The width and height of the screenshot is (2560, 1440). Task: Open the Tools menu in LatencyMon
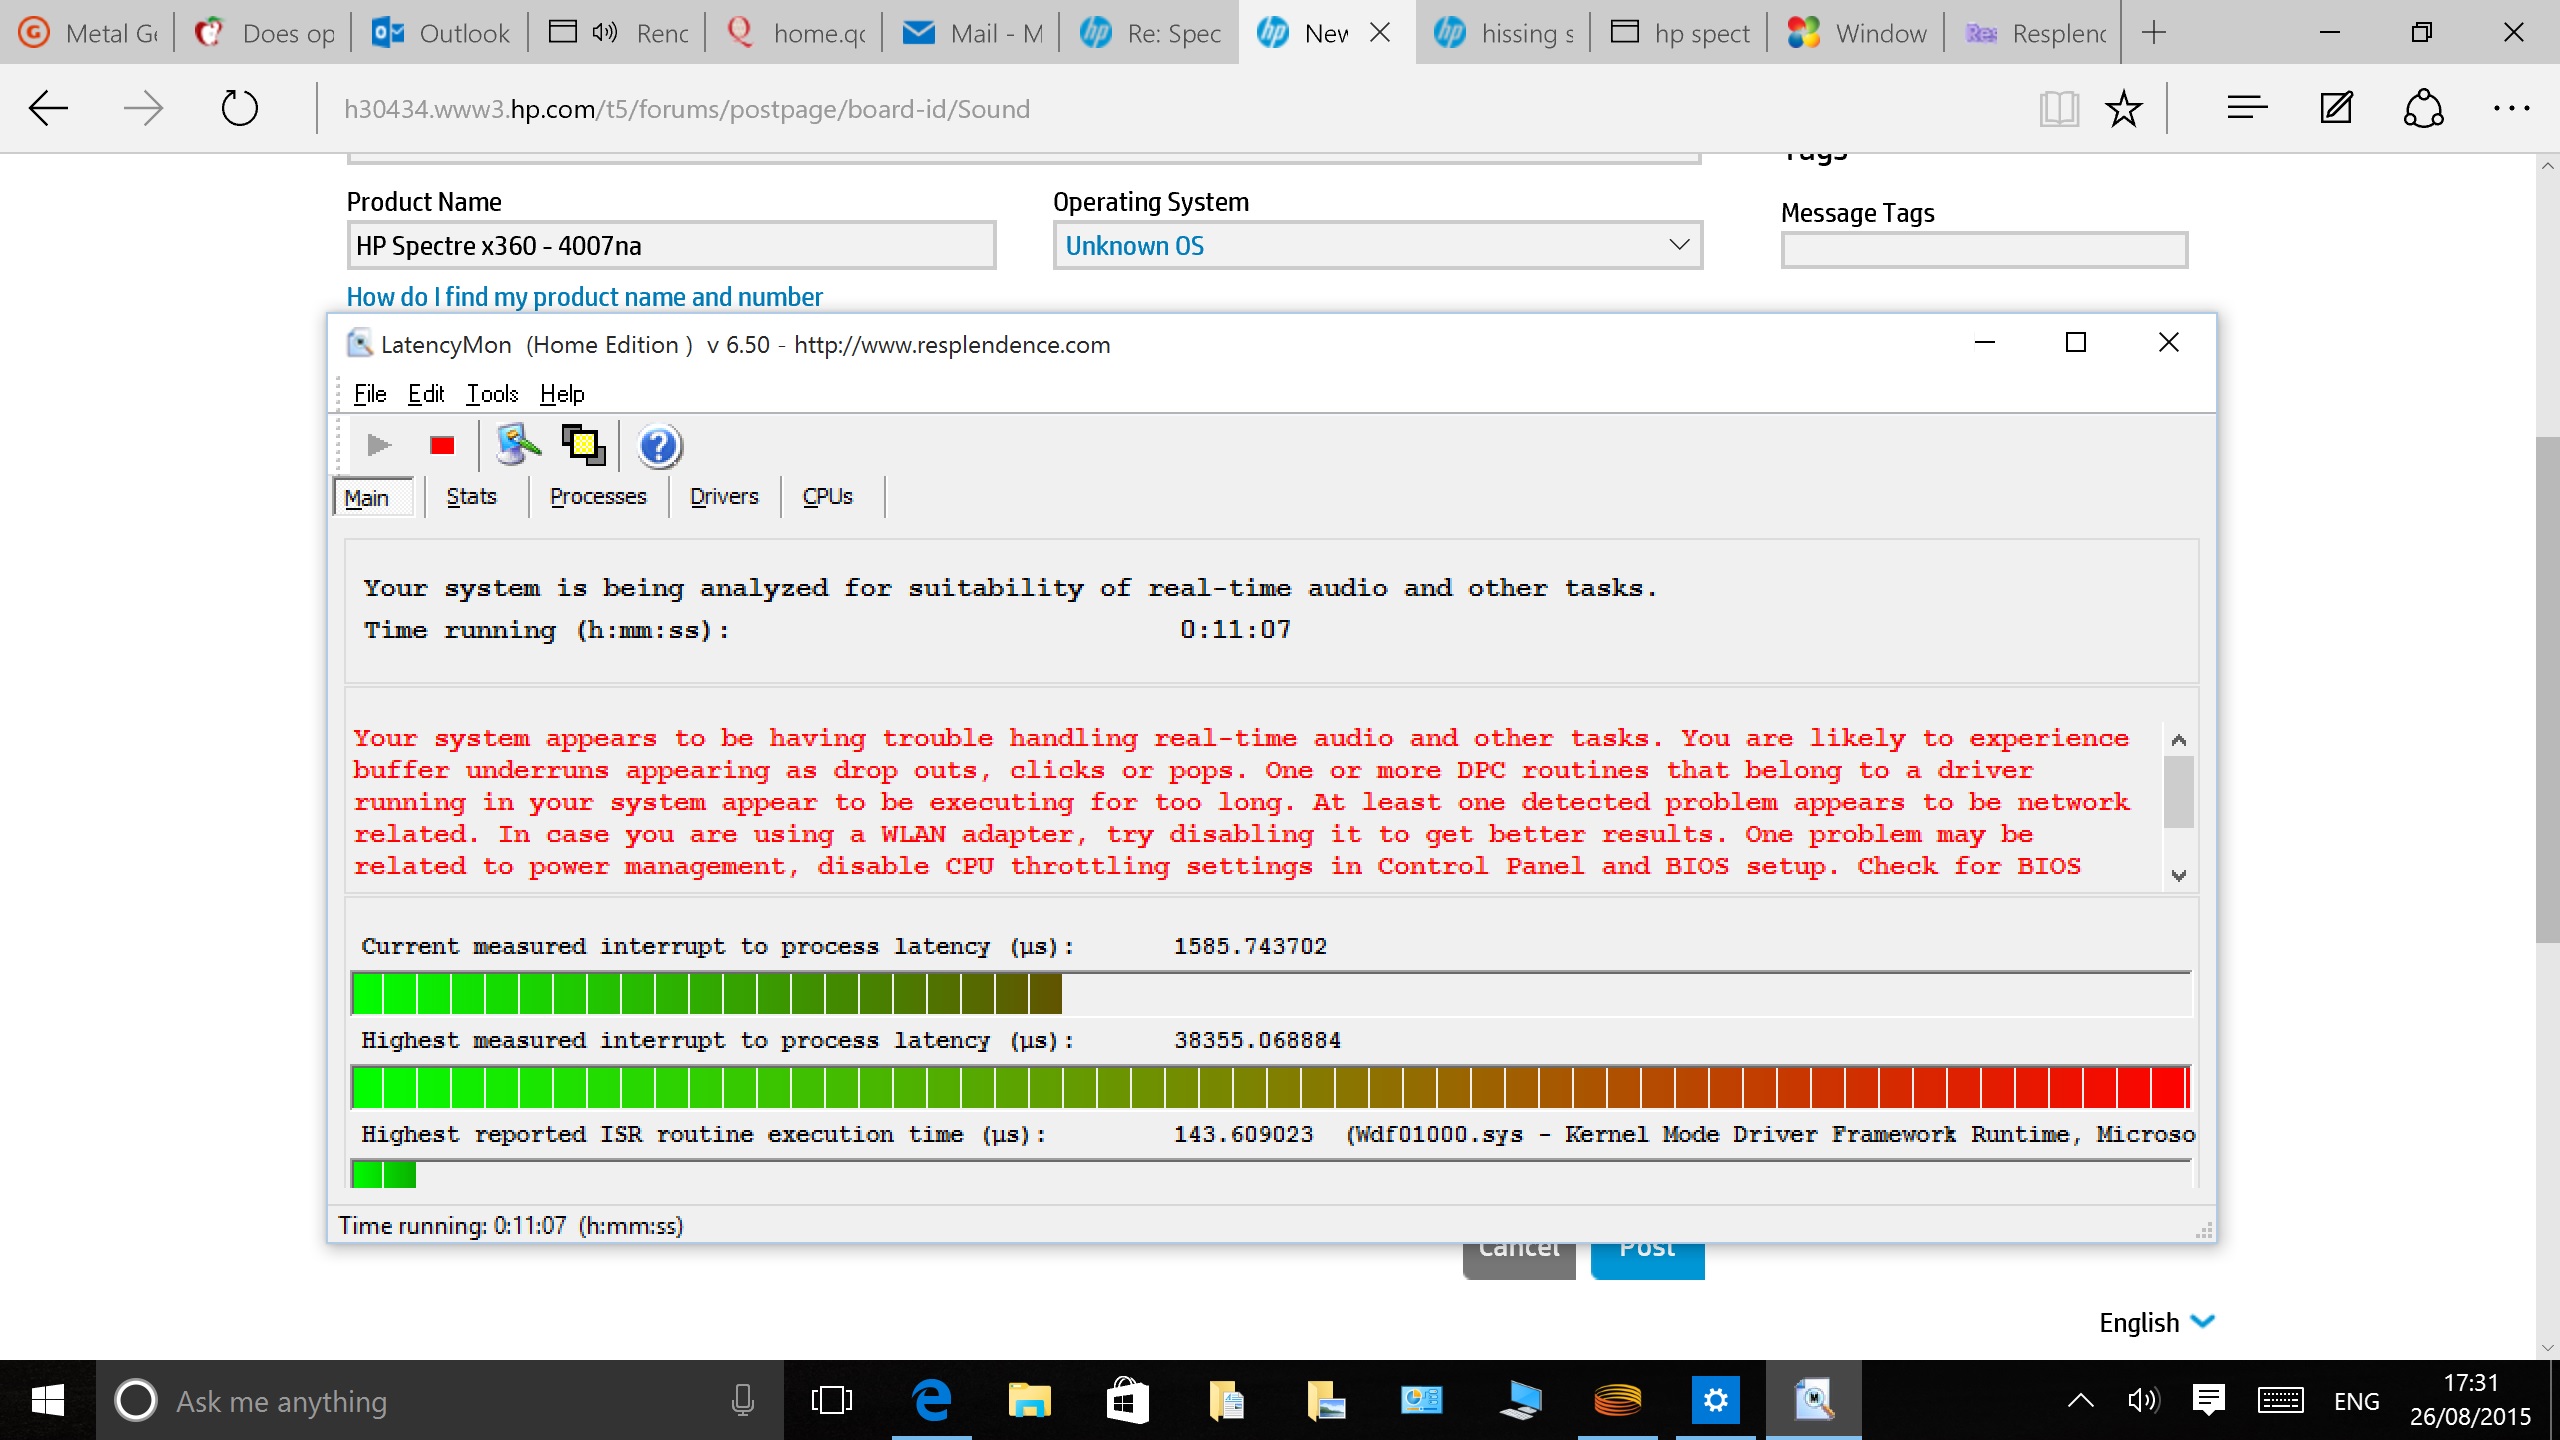coord(491,393)
